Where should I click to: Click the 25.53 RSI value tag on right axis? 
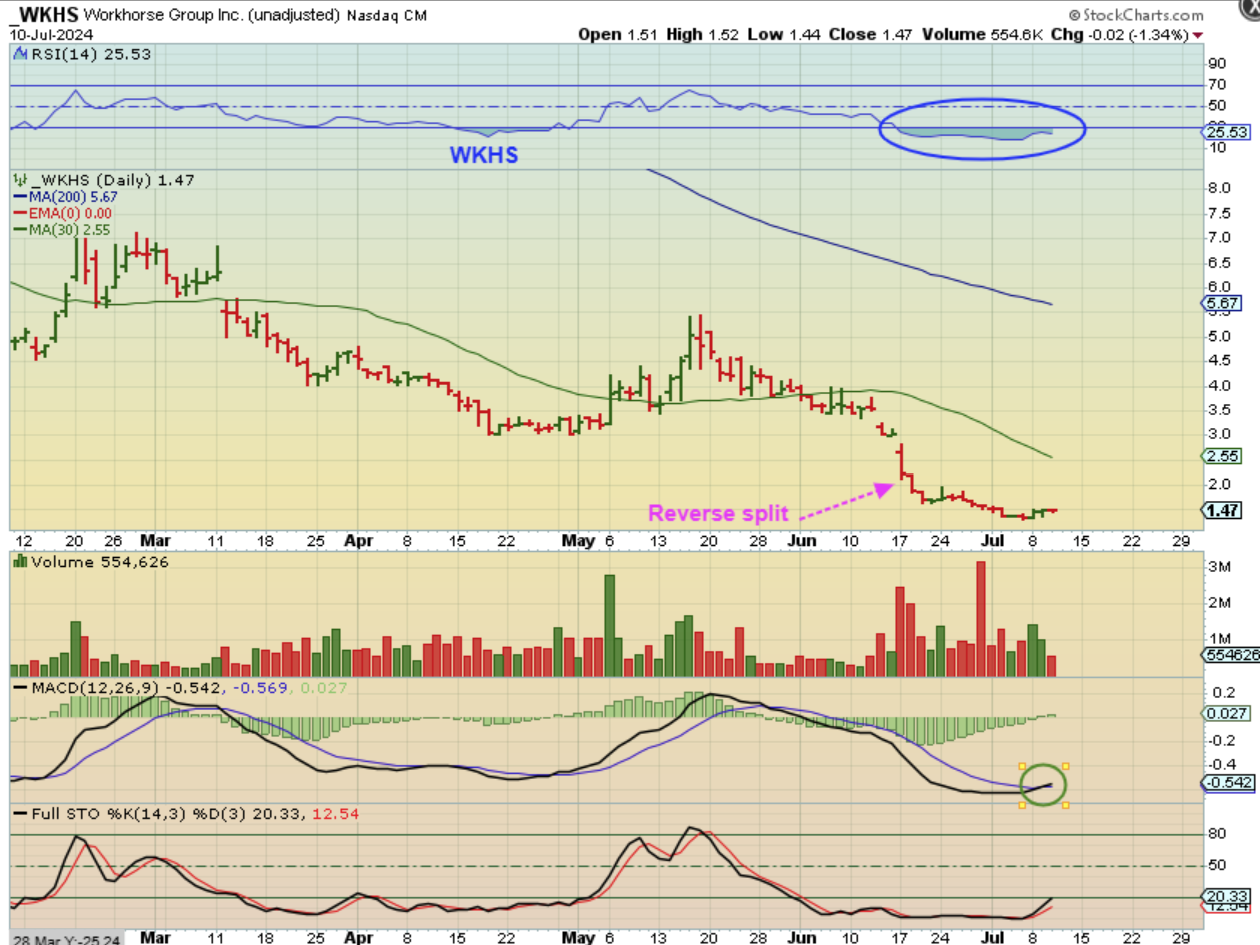[x=1224, y=131]
